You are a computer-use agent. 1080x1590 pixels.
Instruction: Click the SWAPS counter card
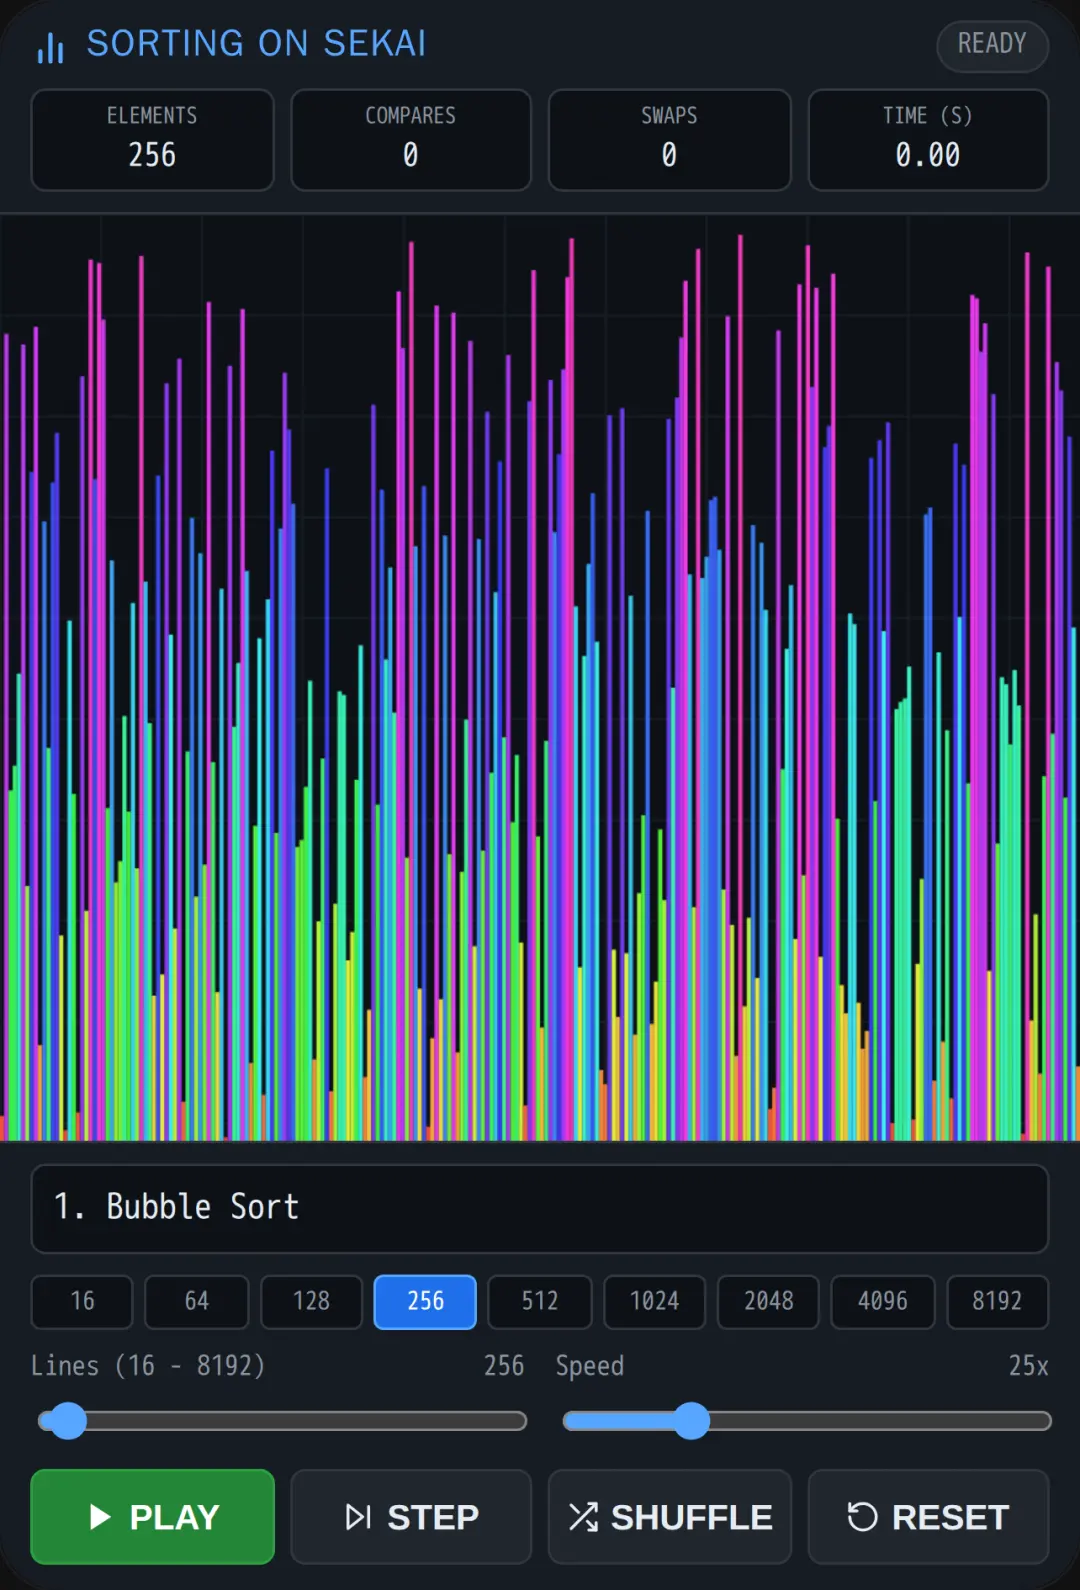[670, 140]
